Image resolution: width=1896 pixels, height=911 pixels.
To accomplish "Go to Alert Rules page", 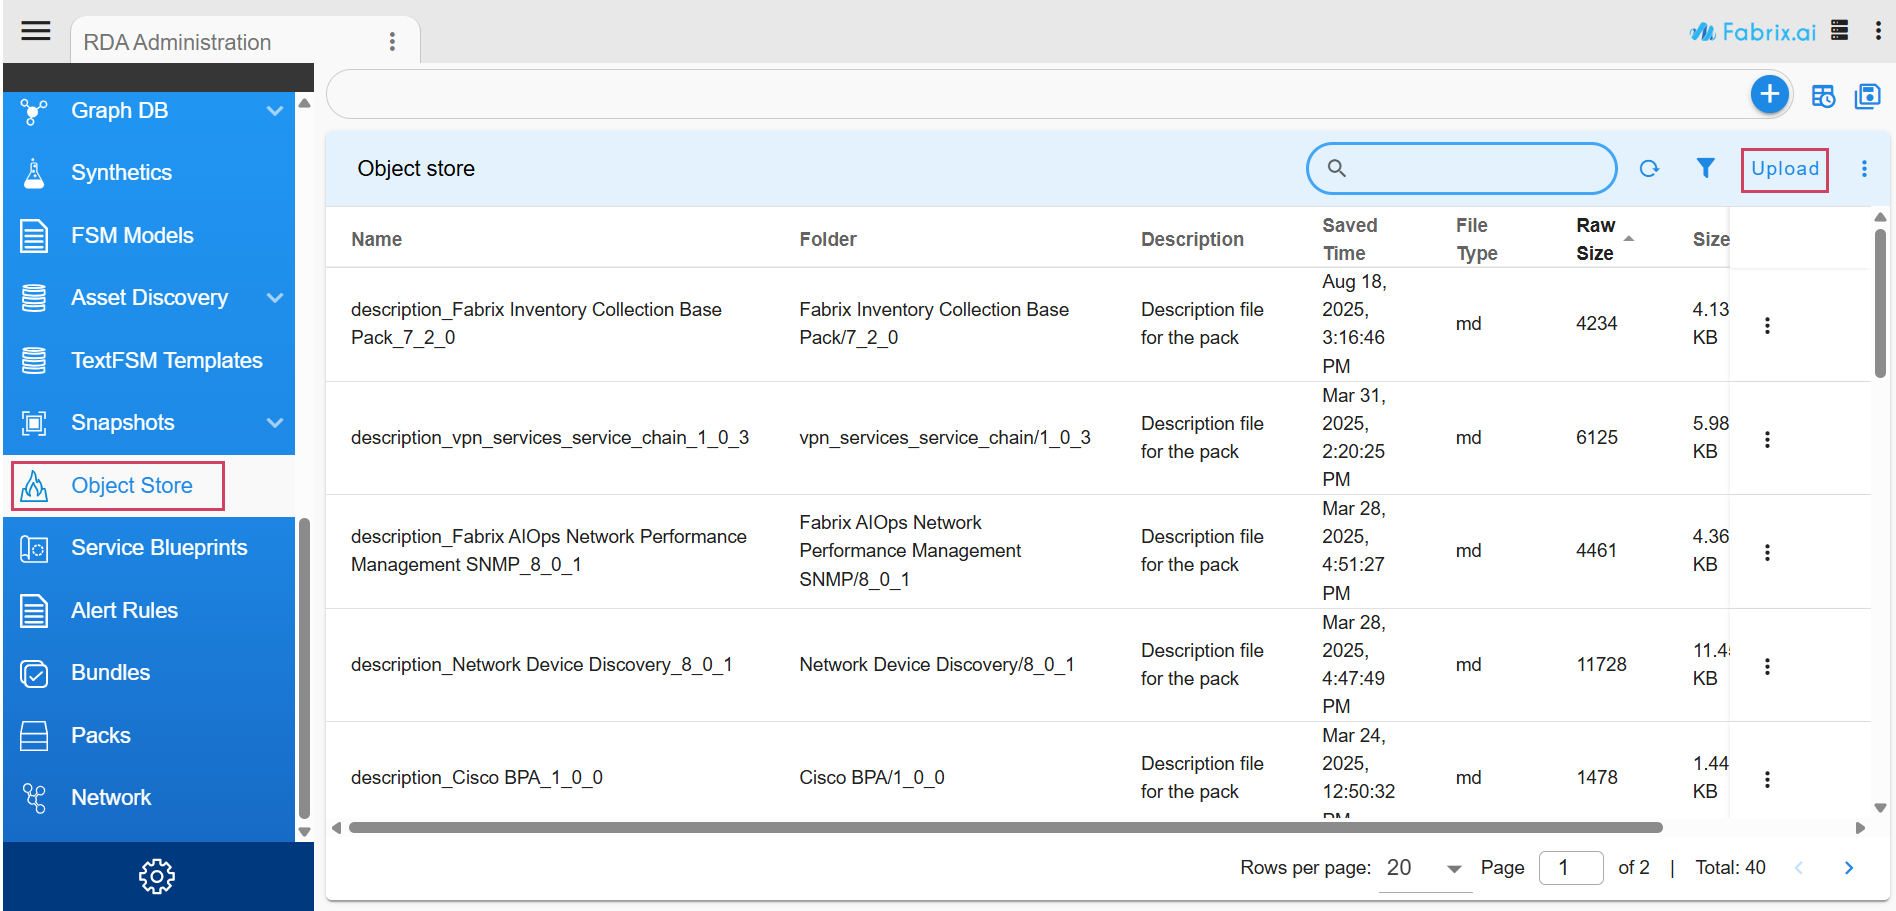I will click(x=124, y=610).
